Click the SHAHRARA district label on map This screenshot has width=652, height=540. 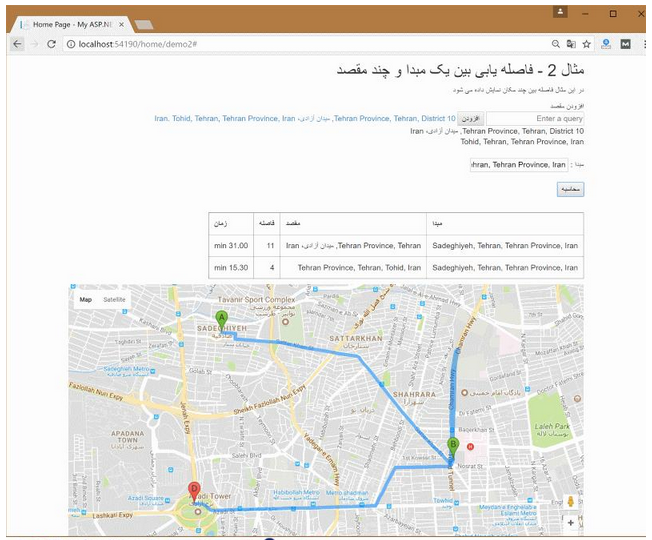point(414,394)
